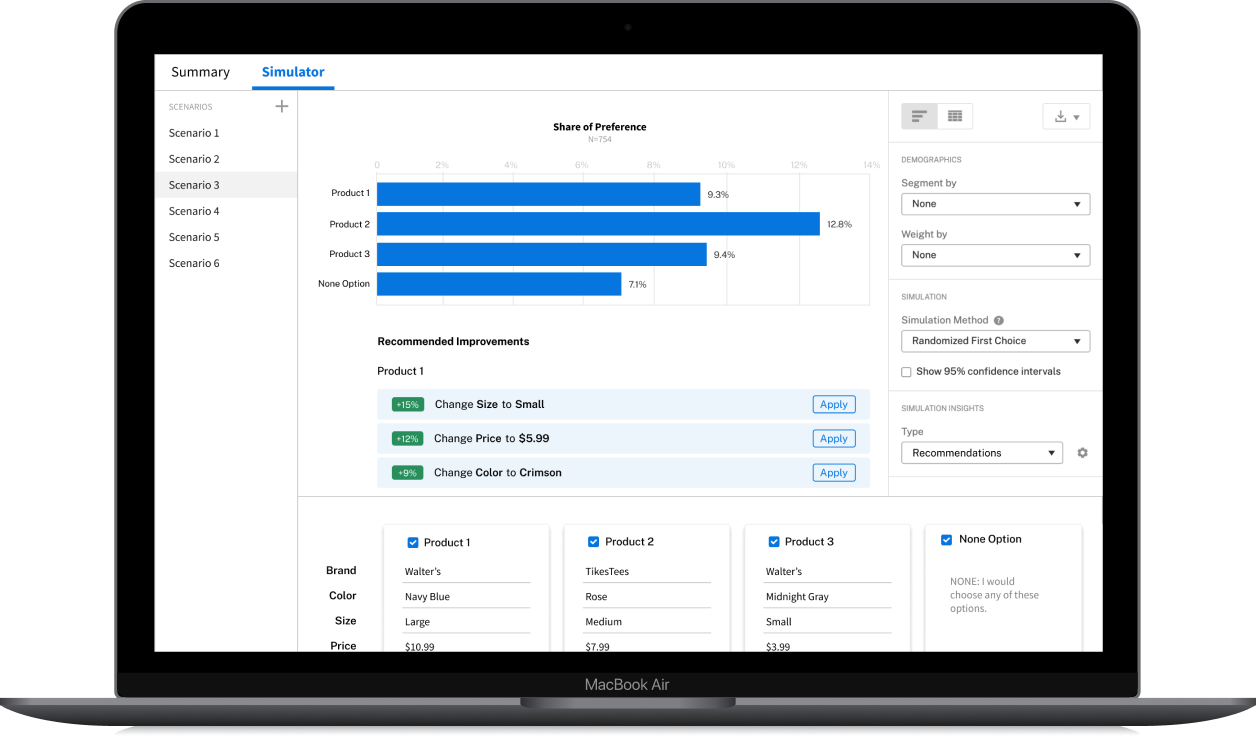Edit Product 2 size Medium
Viewport: 1256px width, 736px height.
[647, 622]
